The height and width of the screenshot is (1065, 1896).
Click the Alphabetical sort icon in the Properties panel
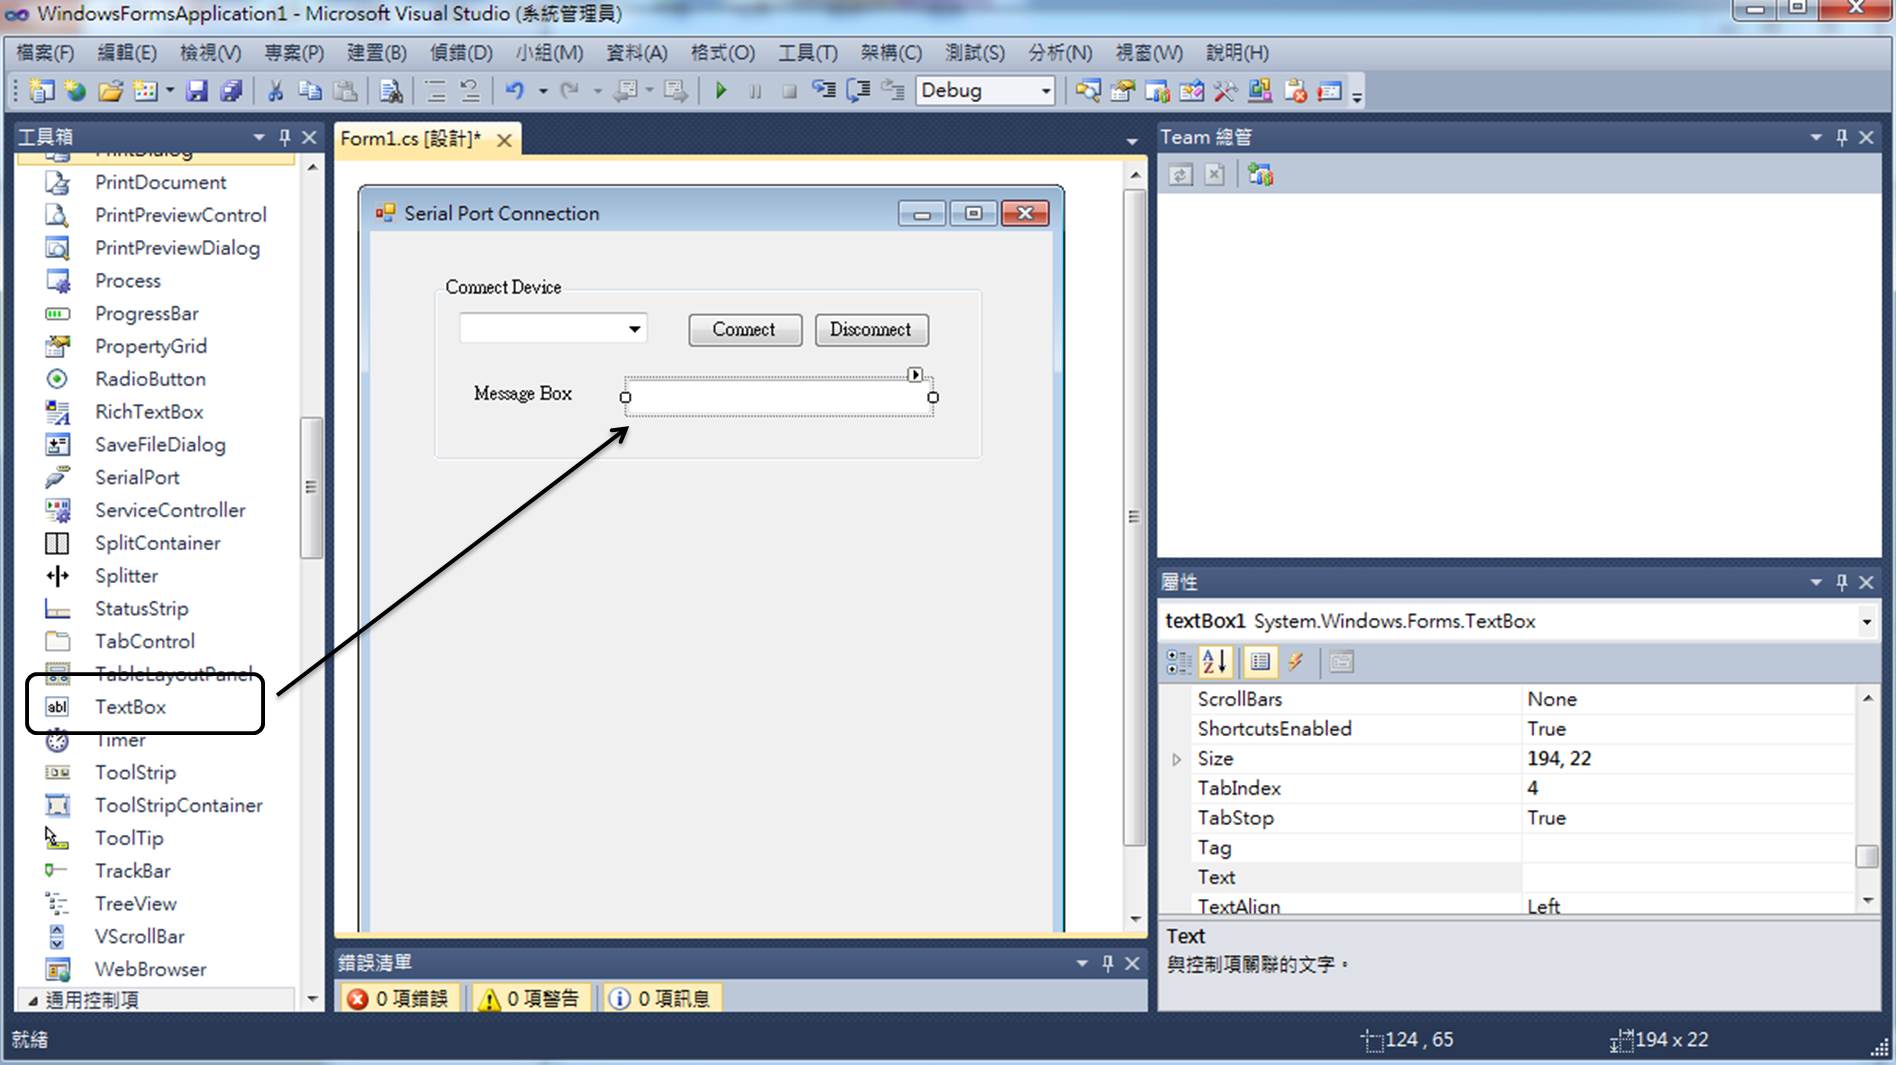point(1215,662)
